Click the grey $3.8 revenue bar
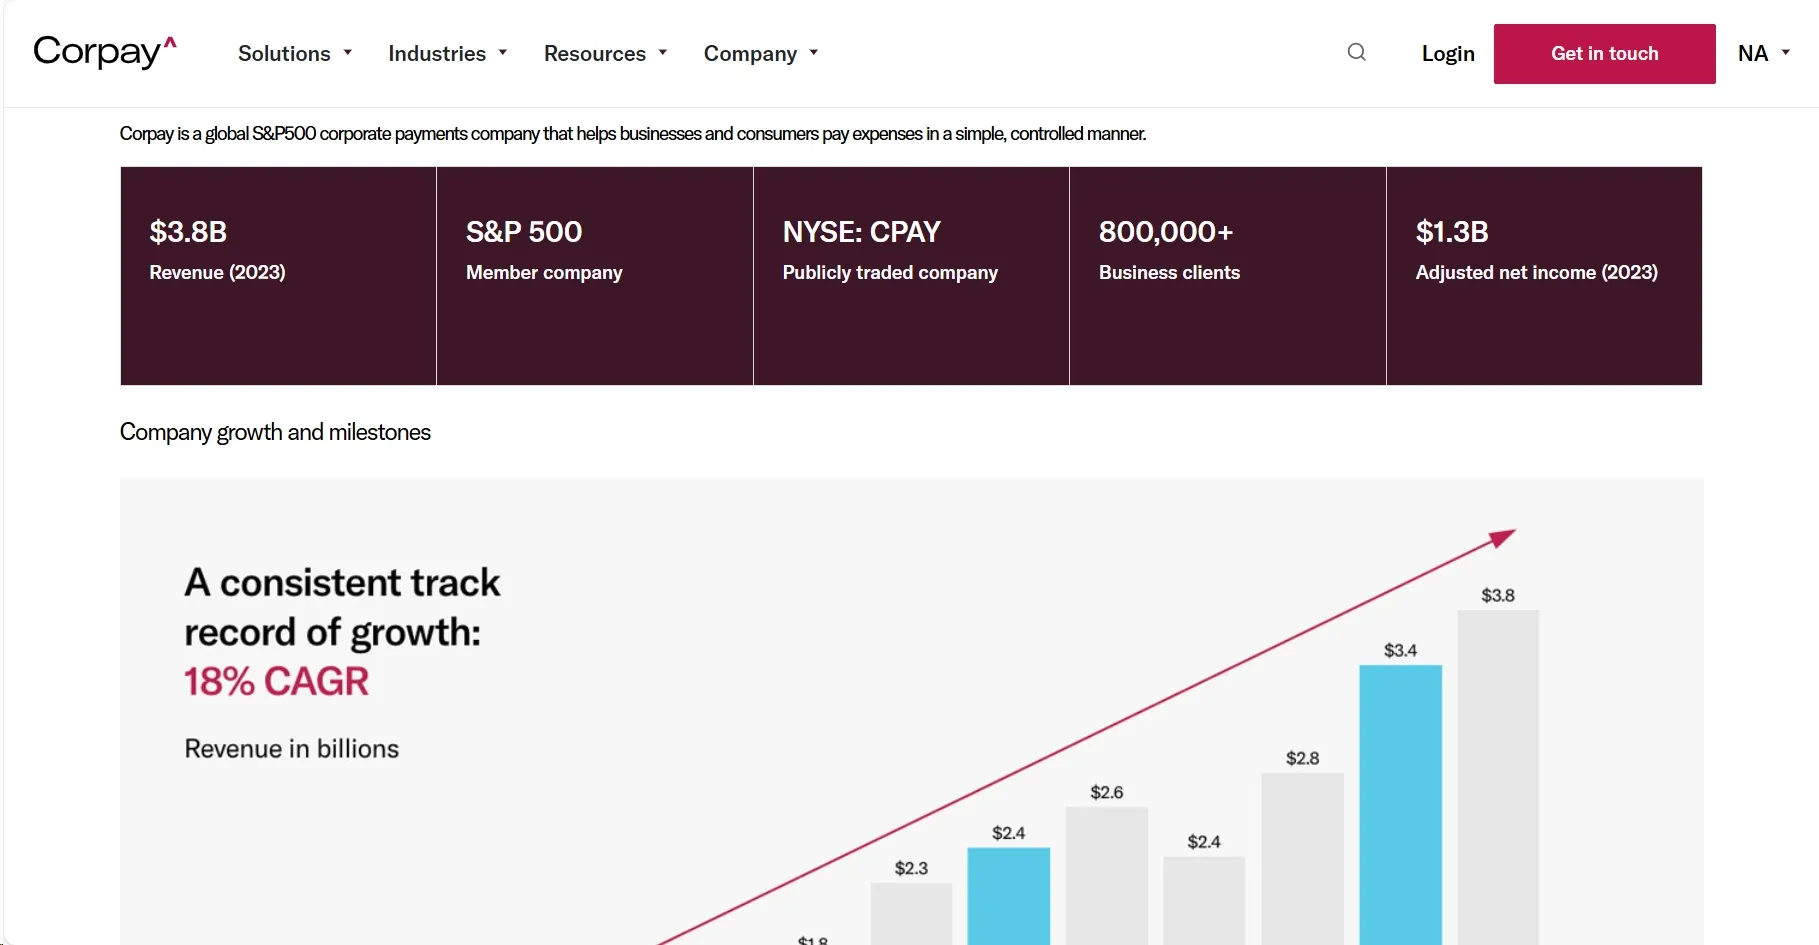Screen dimensions: 1819x945 (1498, 778)
